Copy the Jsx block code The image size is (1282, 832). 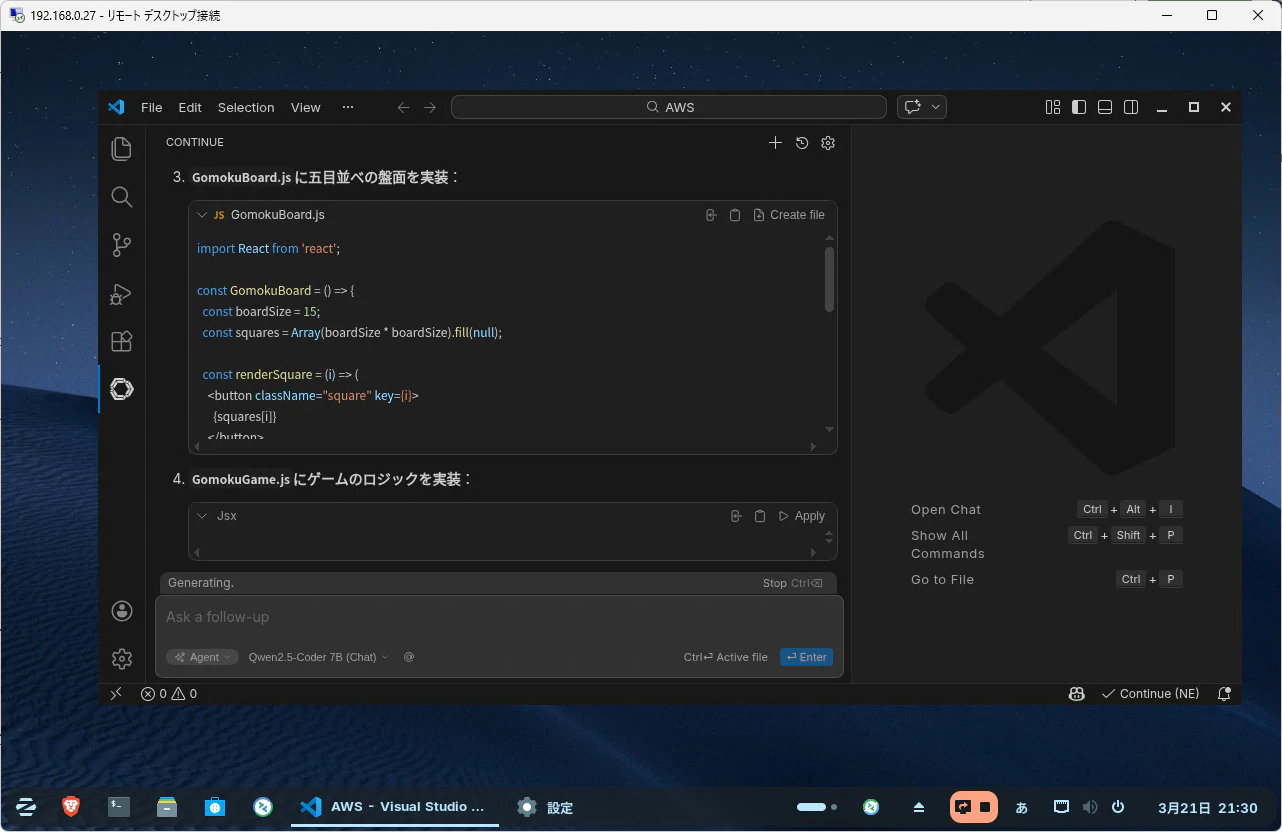[760, 516]
